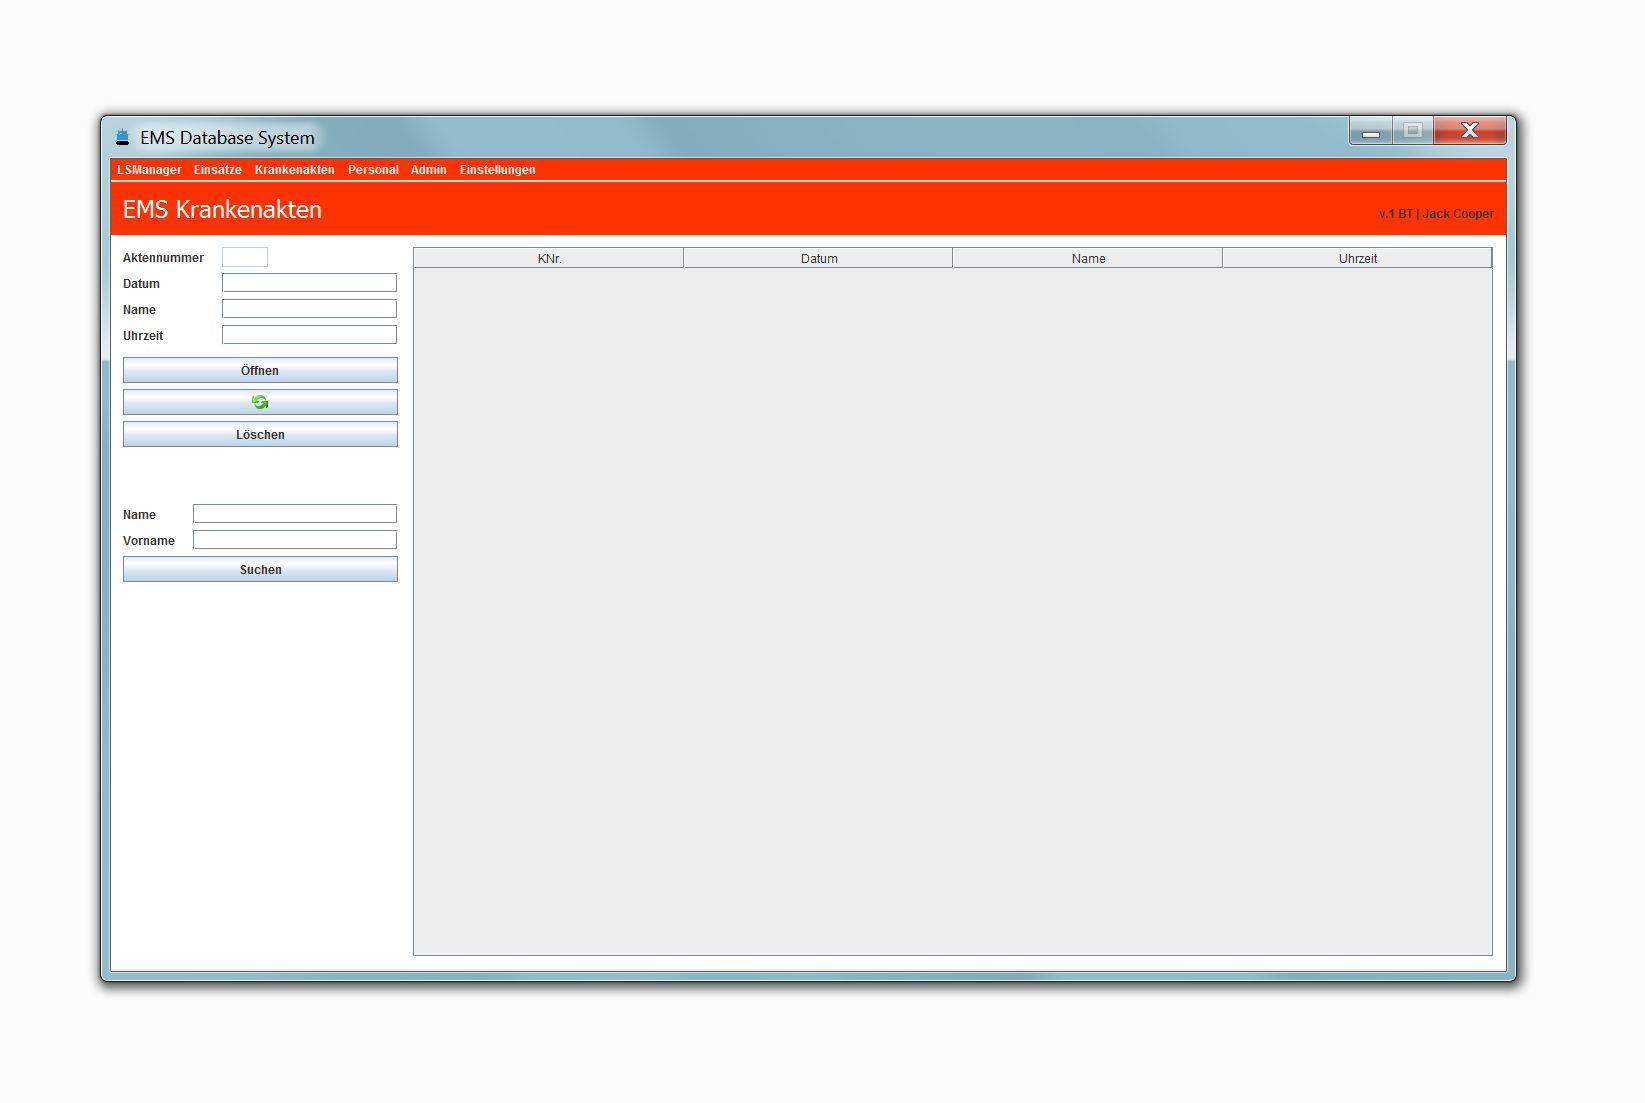Open the Personal menu
This screenshot has width=1645, height=1103.
point(373,170)
